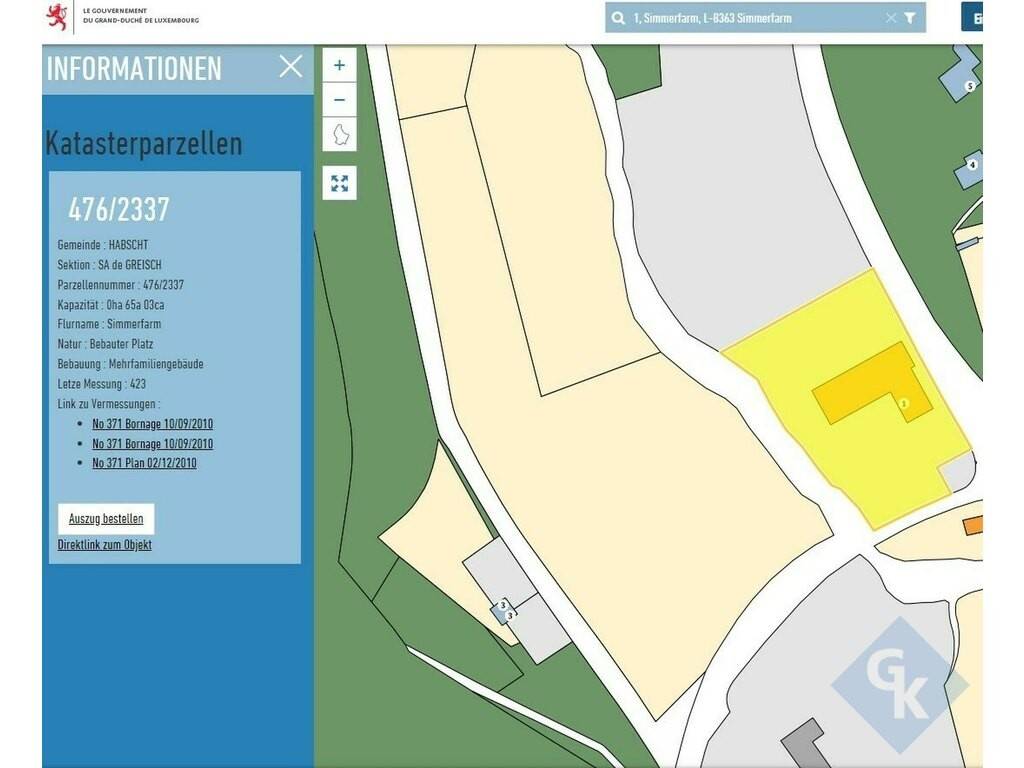Clear the address search field

tap(891, 18)
